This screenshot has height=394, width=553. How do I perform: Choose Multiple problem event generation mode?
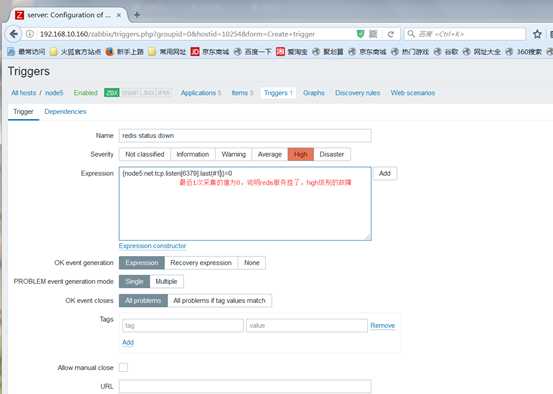(166, 281)
